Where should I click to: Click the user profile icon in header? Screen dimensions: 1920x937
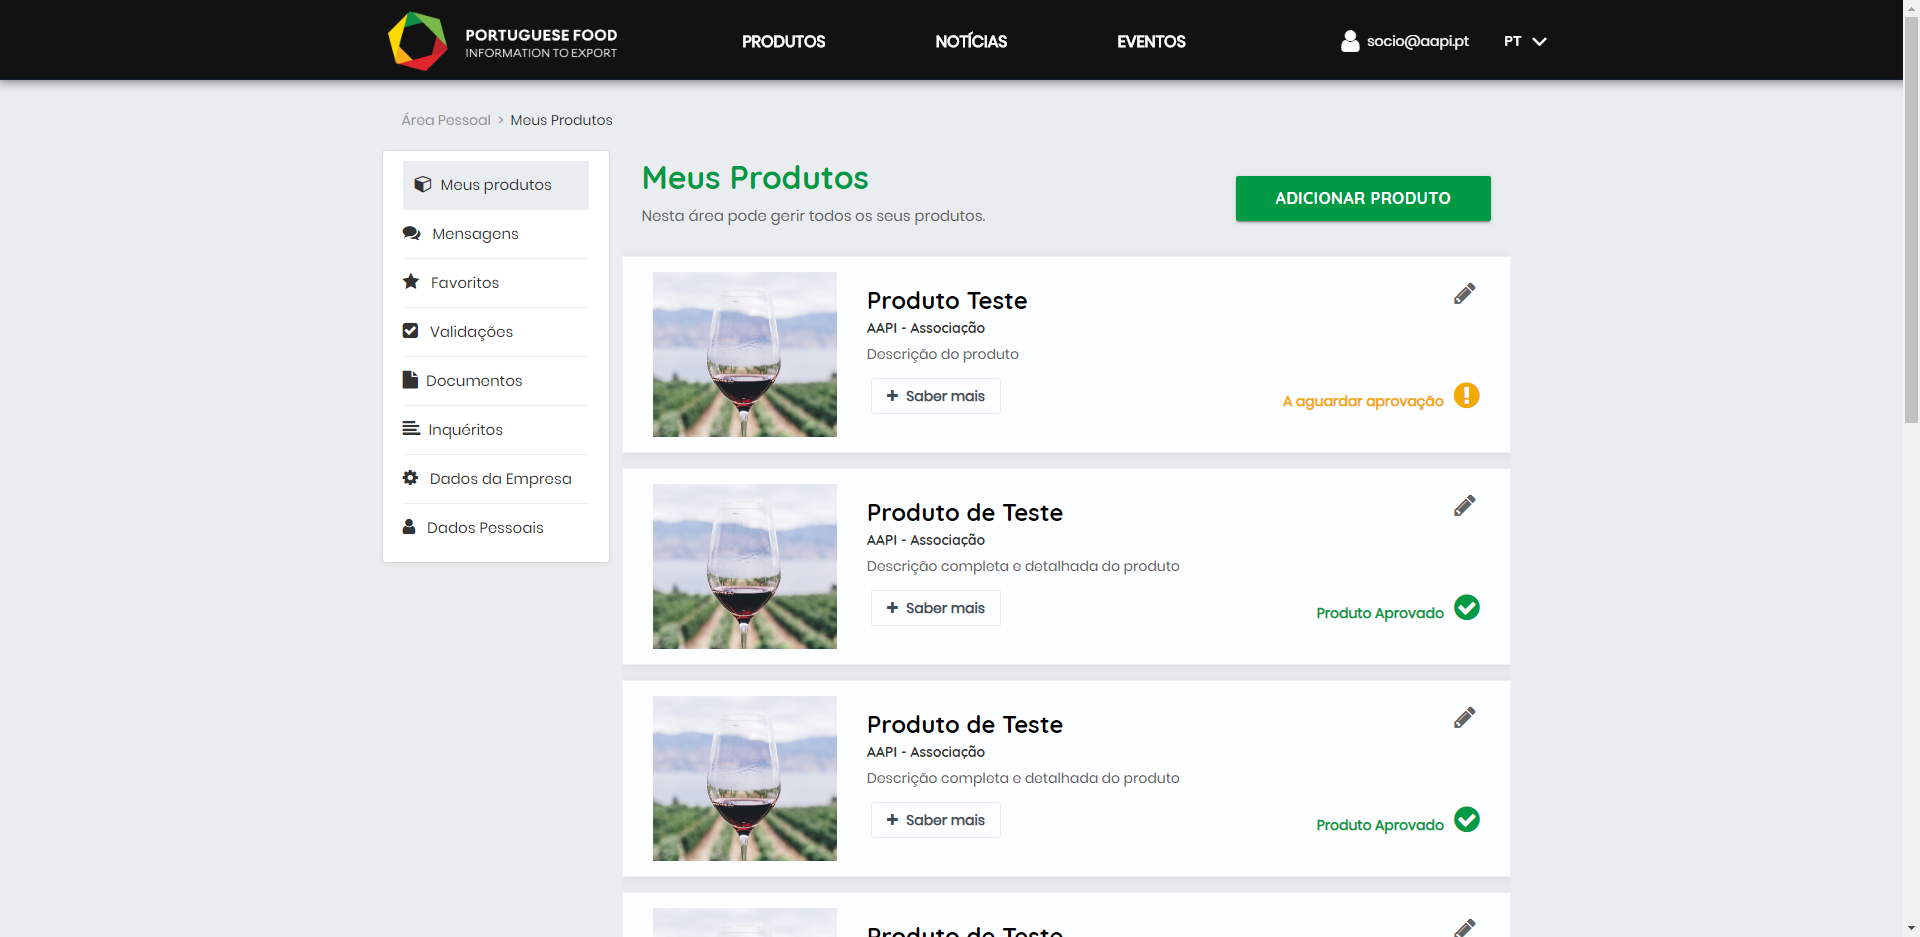(x=1349, y=41)
